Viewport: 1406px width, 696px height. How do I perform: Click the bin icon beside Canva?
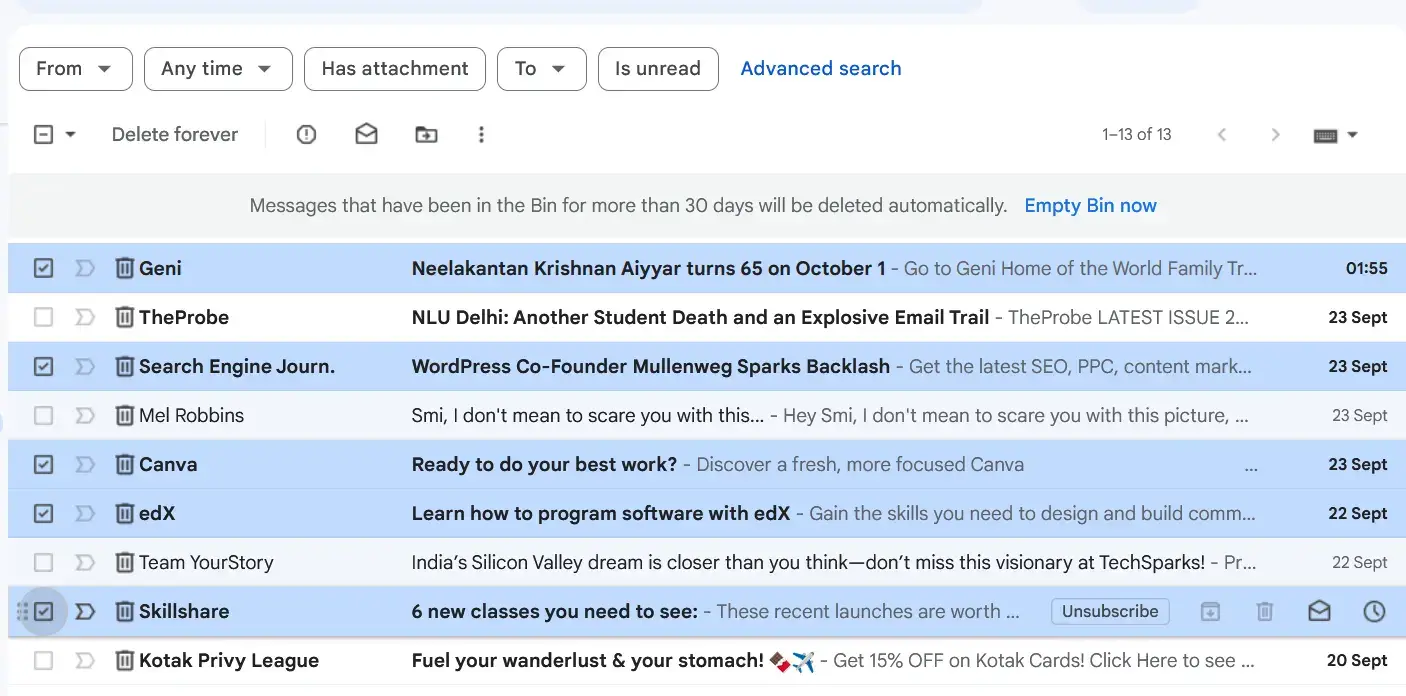(x=124, y=464)
